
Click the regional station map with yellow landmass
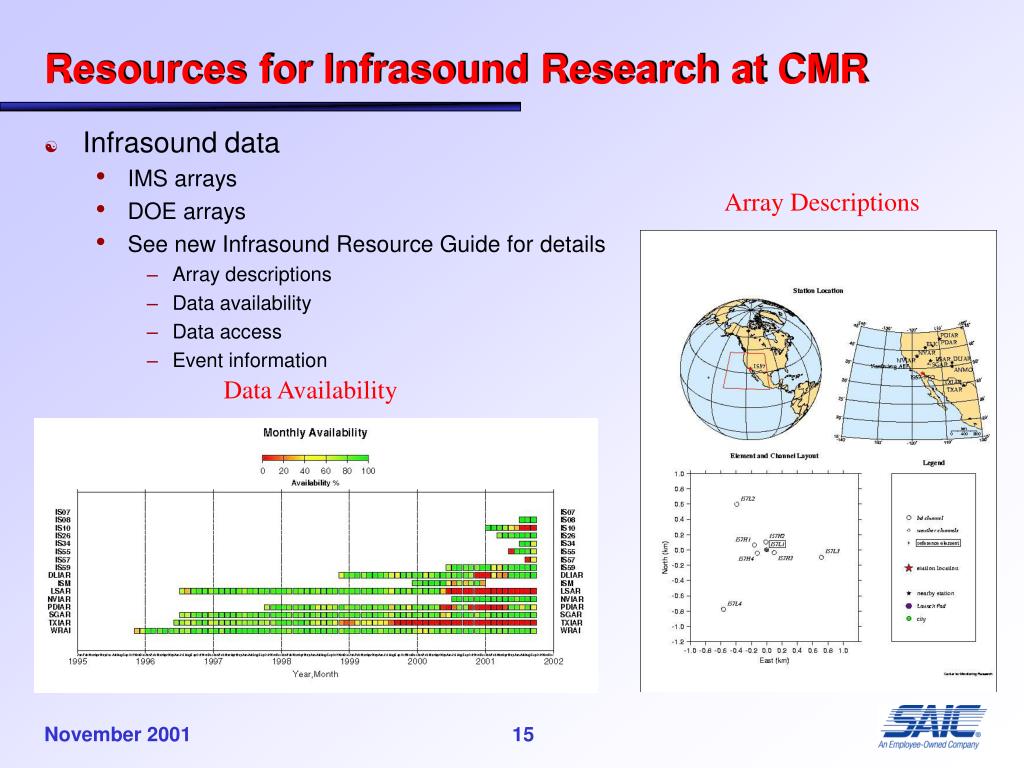(x=912, y=383)
